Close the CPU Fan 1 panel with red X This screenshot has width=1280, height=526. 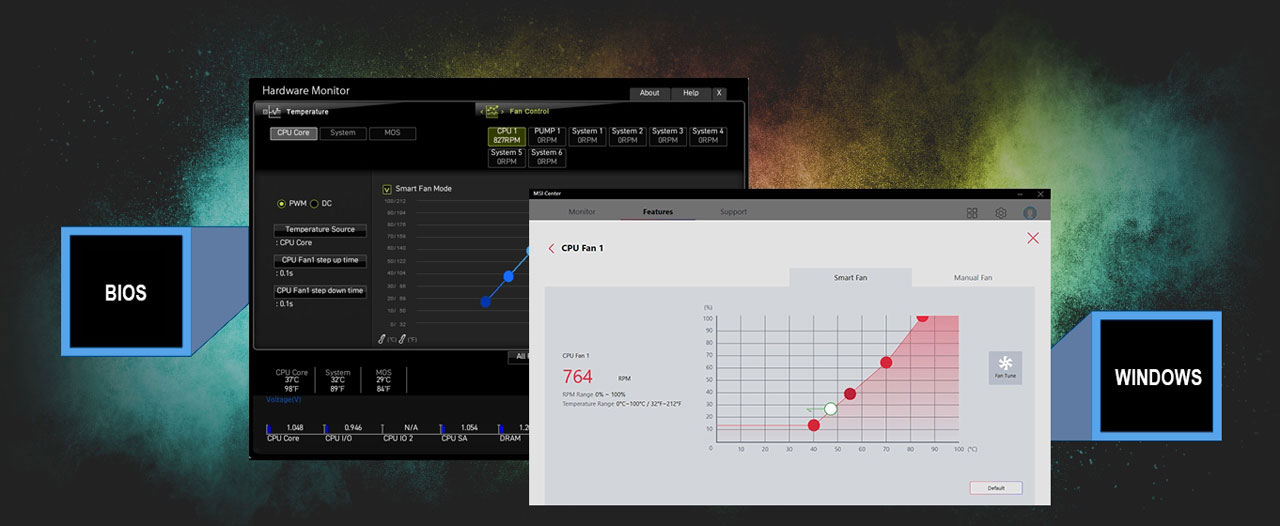(x=1033, y=238)
